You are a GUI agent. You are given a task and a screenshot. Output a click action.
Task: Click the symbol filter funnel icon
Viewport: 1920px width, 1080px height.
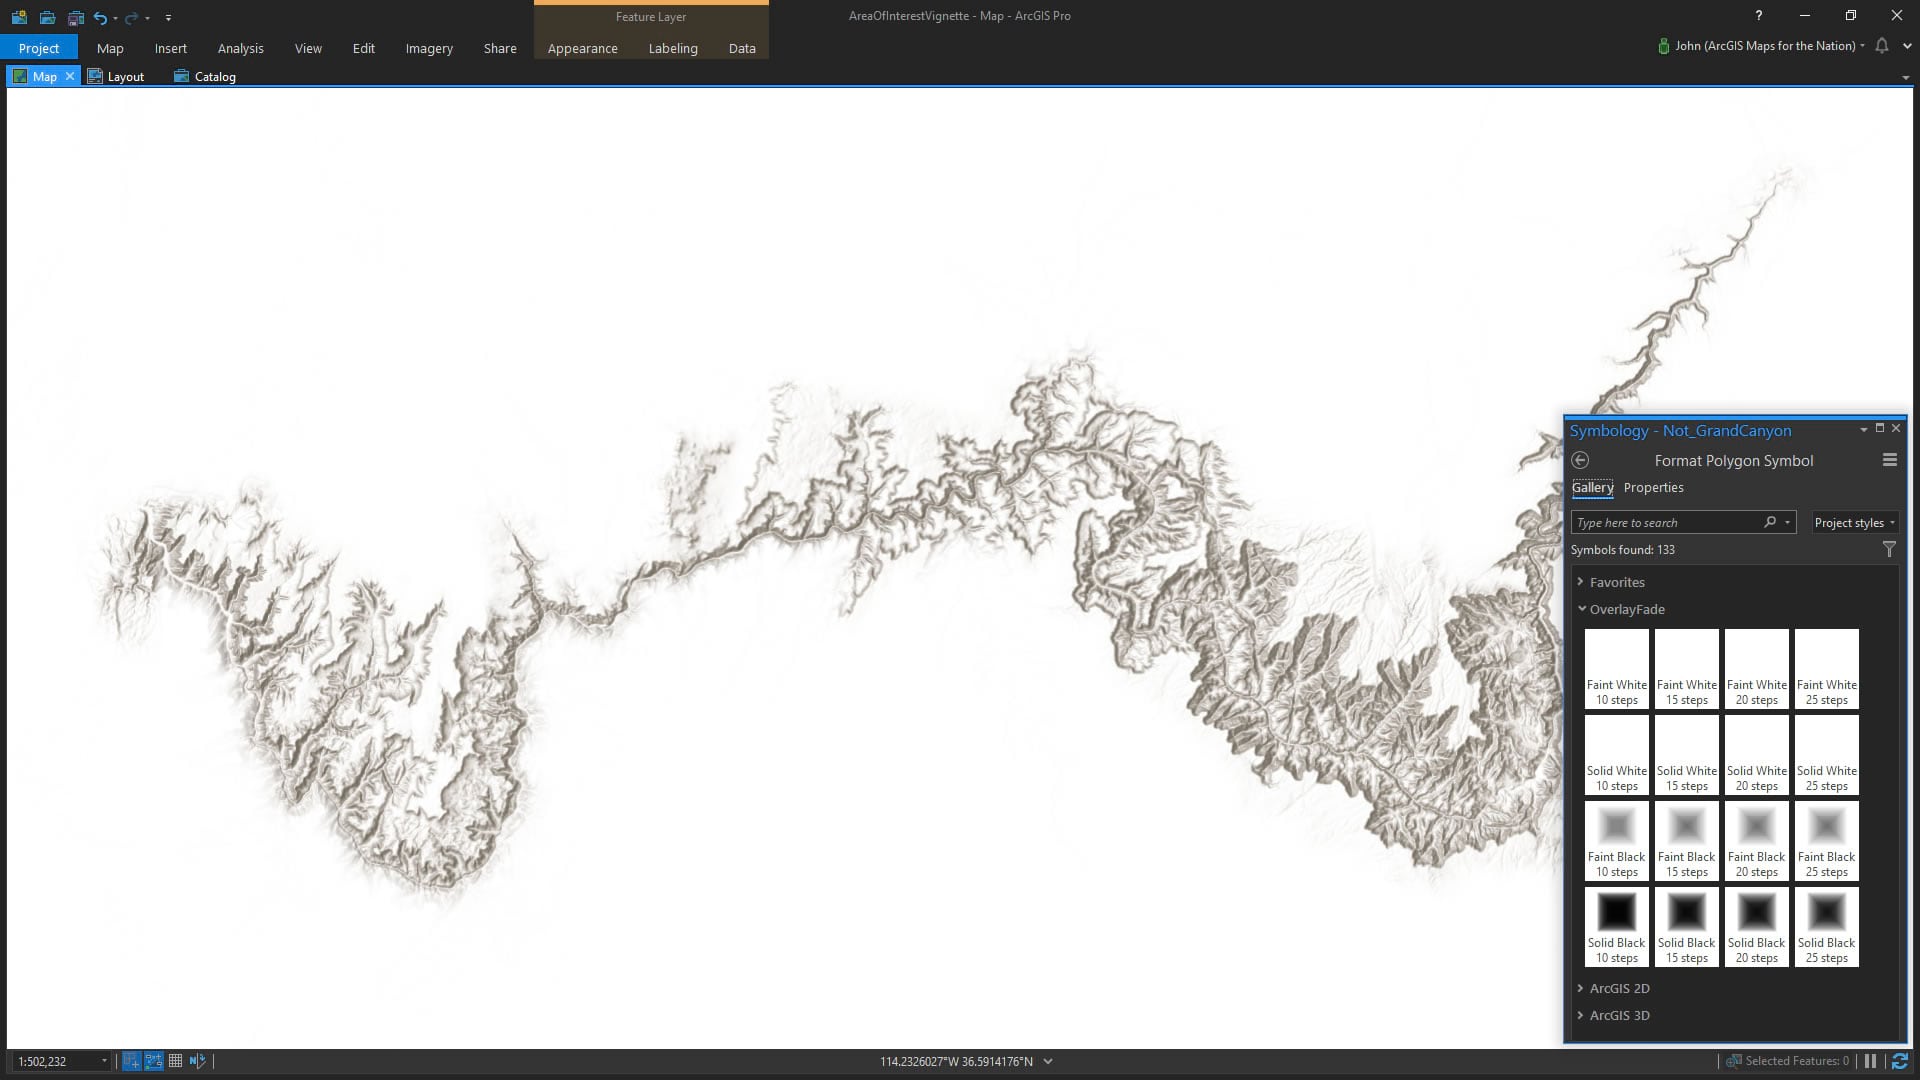1888,549
